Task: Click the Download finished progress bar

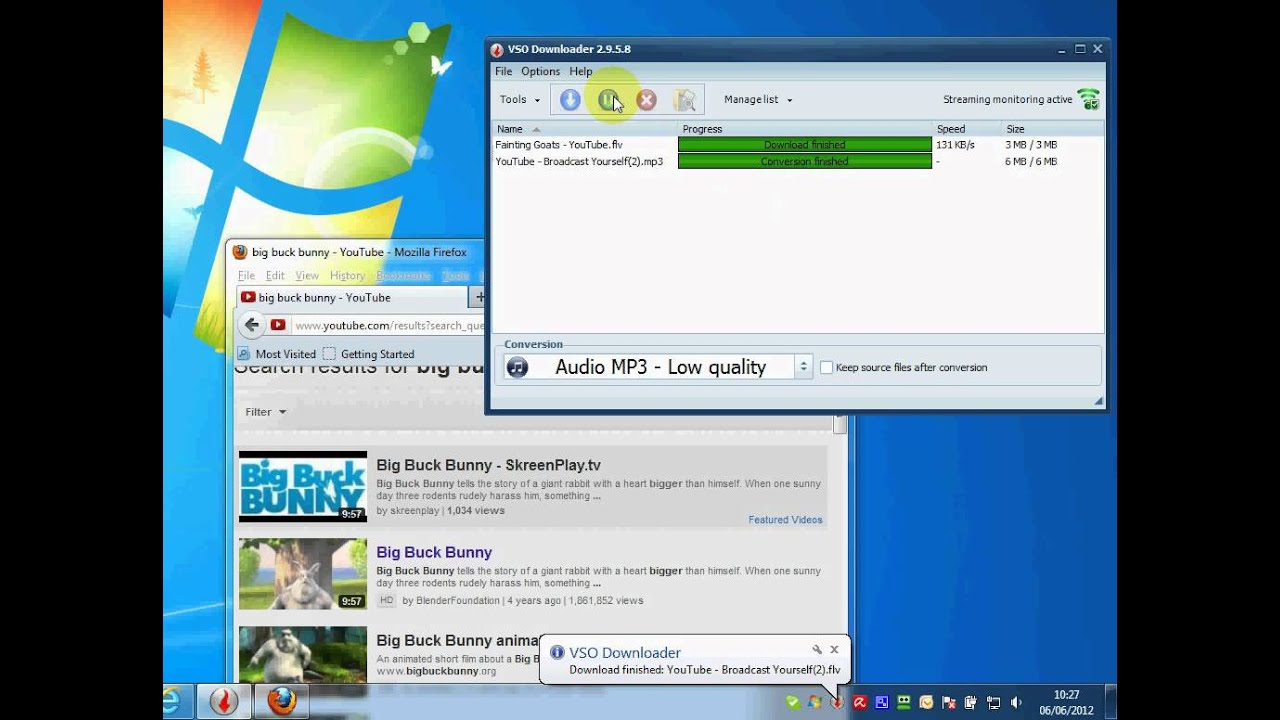Action: point(805,145)
